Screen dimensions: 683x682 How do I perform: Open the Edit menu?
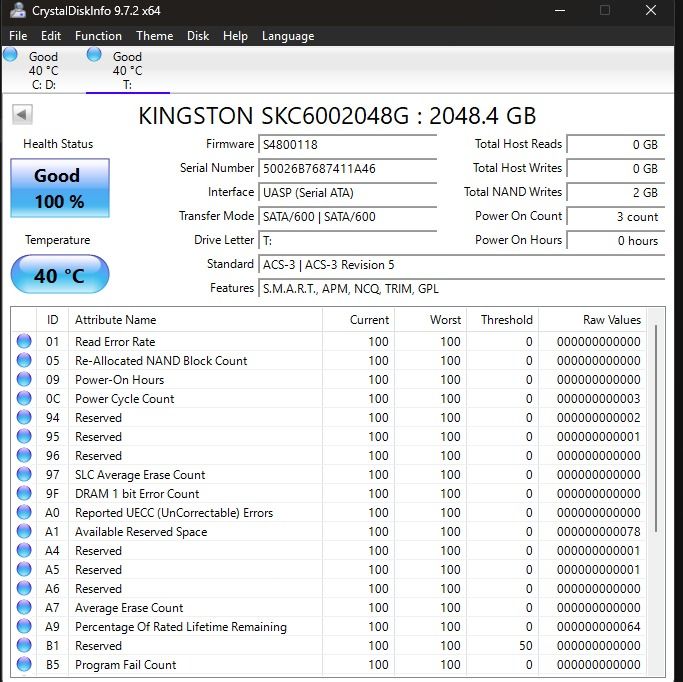click(51, 36)
